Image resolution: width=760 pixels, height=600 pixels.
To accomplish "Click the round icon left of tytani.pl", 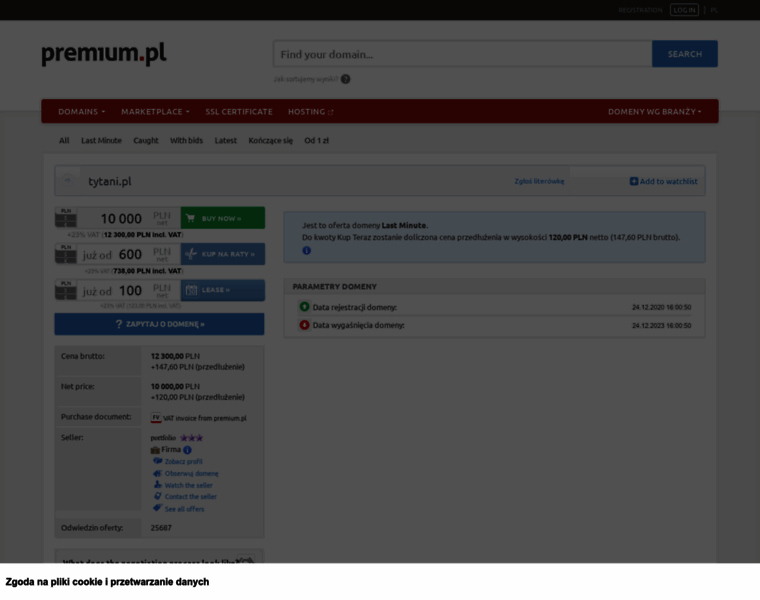I will coord(68,181).
